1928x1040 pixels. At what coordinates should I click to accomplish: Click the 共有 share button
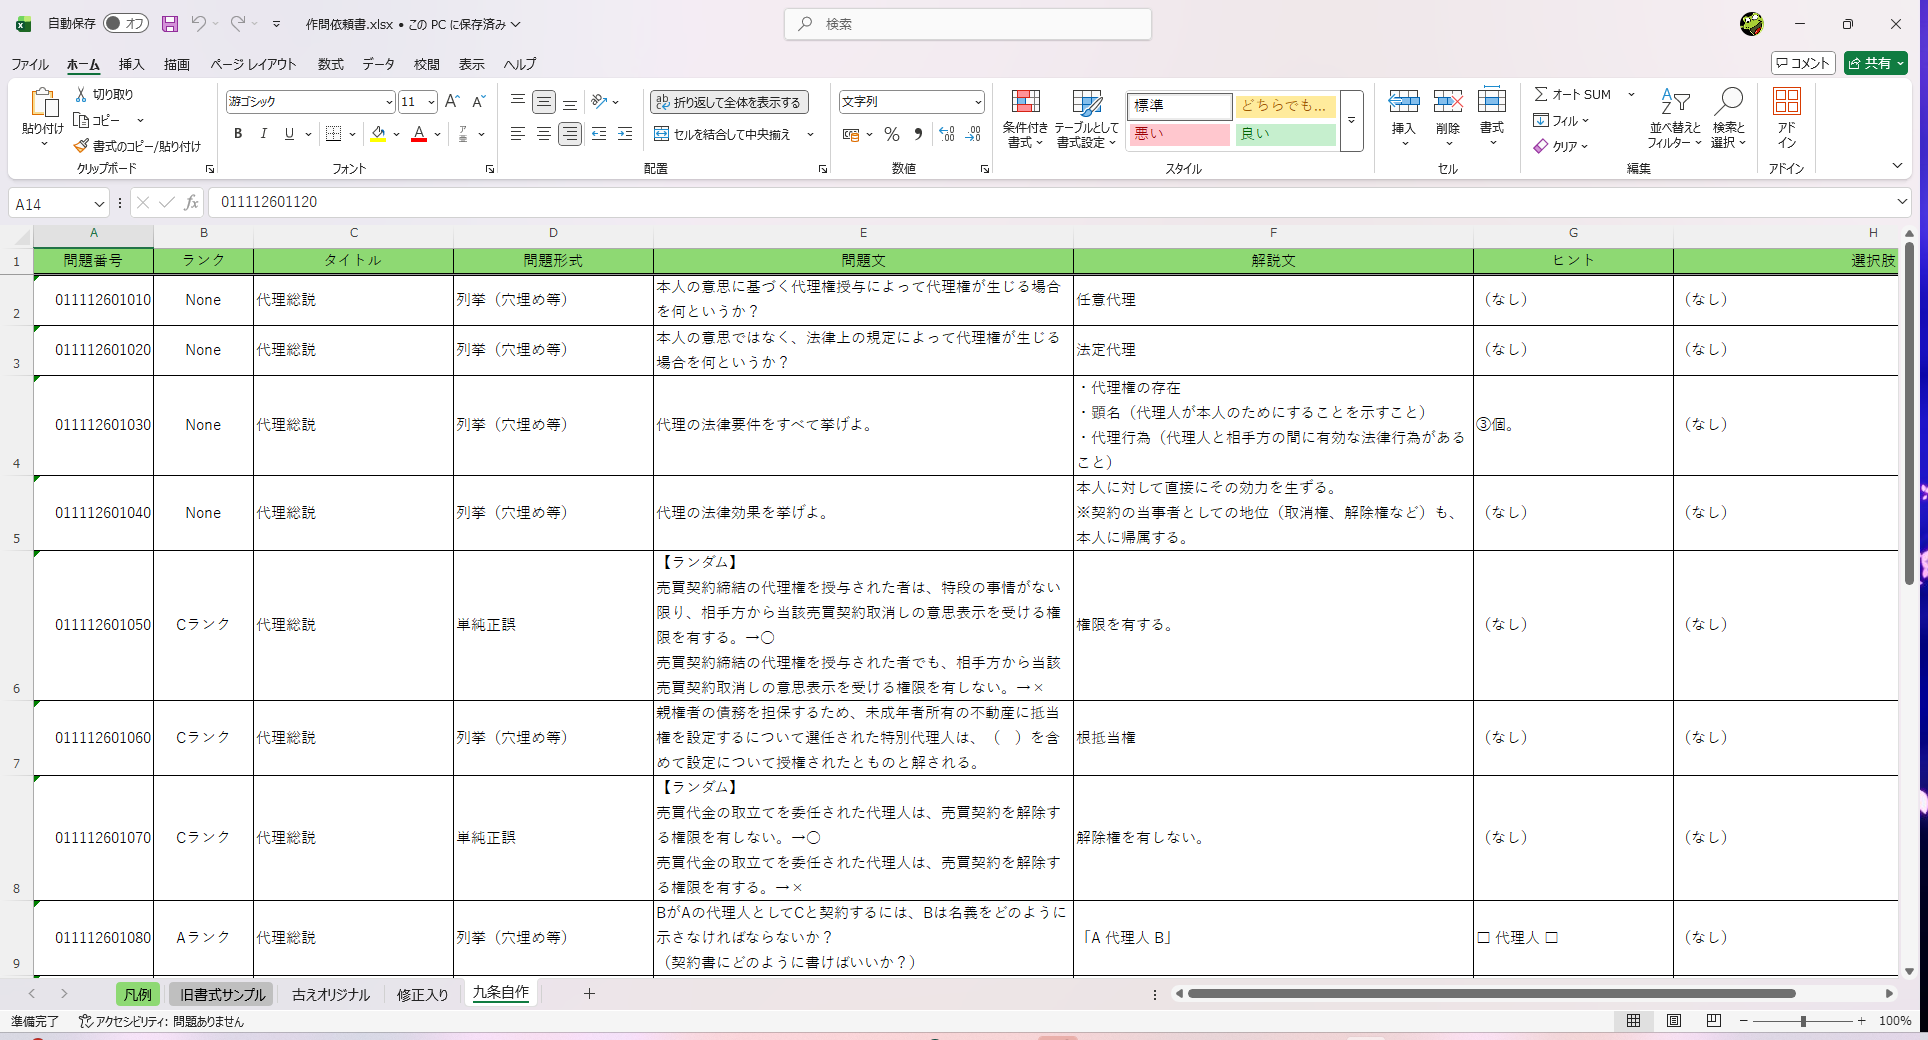pos(1875,63)
